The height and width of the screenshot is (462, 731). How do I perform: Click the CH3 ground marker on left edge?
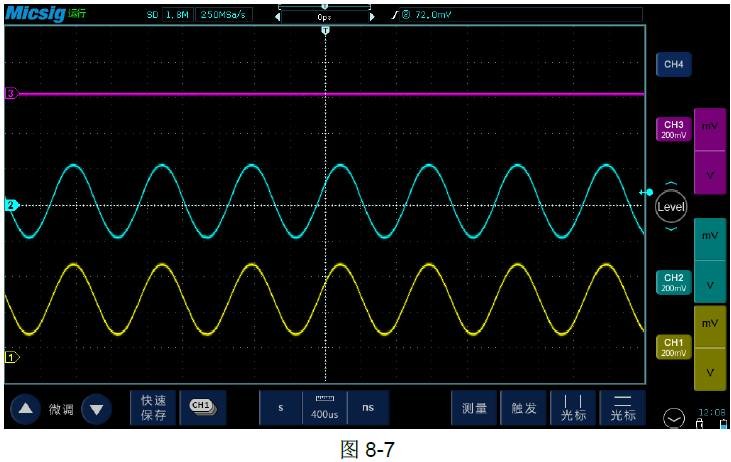(x=12, y=93)
